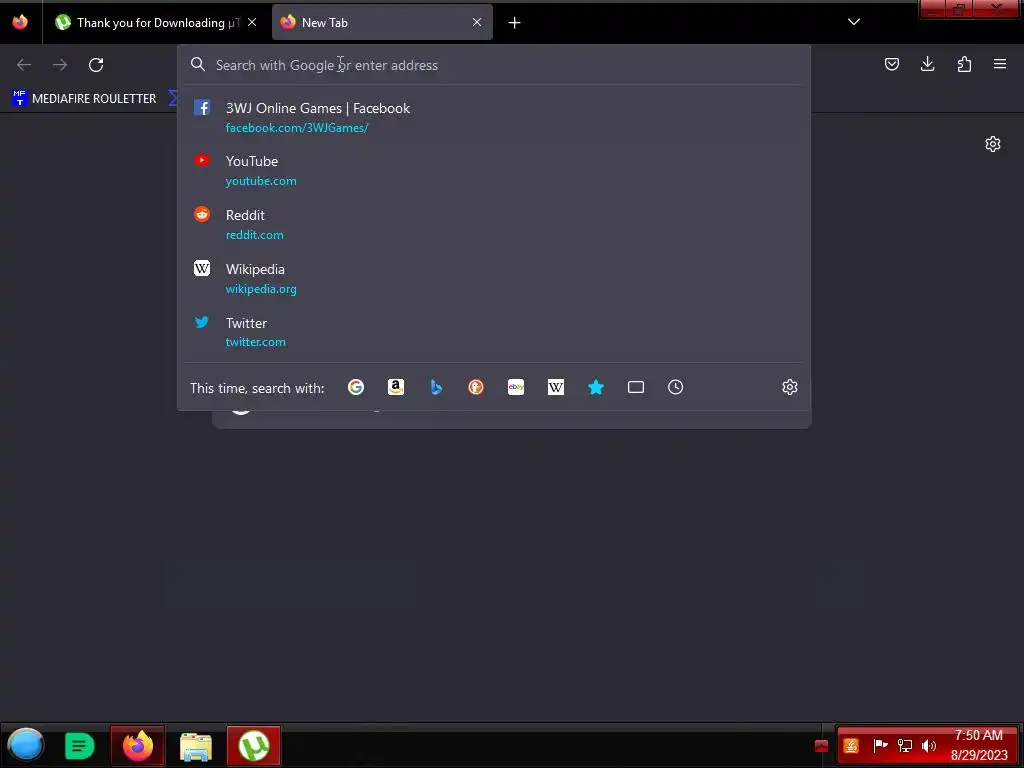Open a new tab with plus button
The width and height of the screenshot is (1024, 768).
pos(515,23)
